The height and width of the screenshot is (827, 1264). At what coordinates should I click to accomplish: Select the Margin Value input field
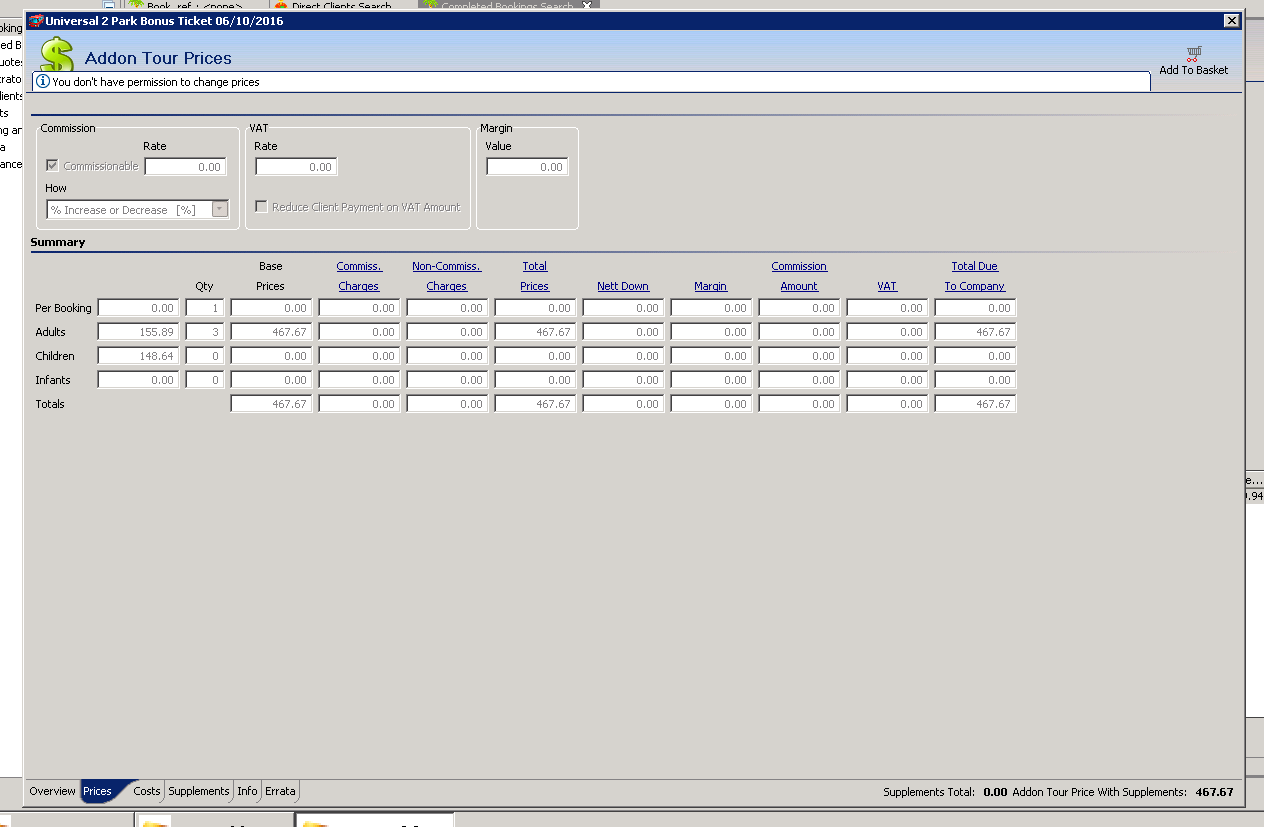pos(527,167)
